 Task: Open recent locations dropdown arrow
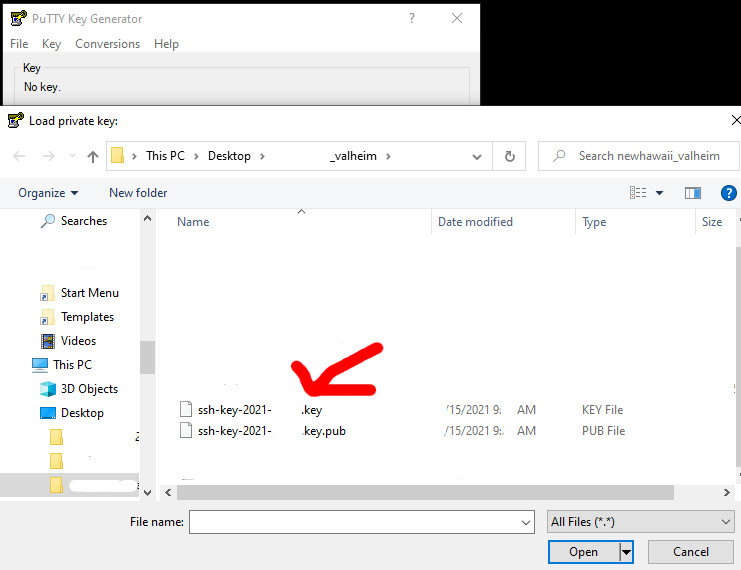click(x=72, y=156)
